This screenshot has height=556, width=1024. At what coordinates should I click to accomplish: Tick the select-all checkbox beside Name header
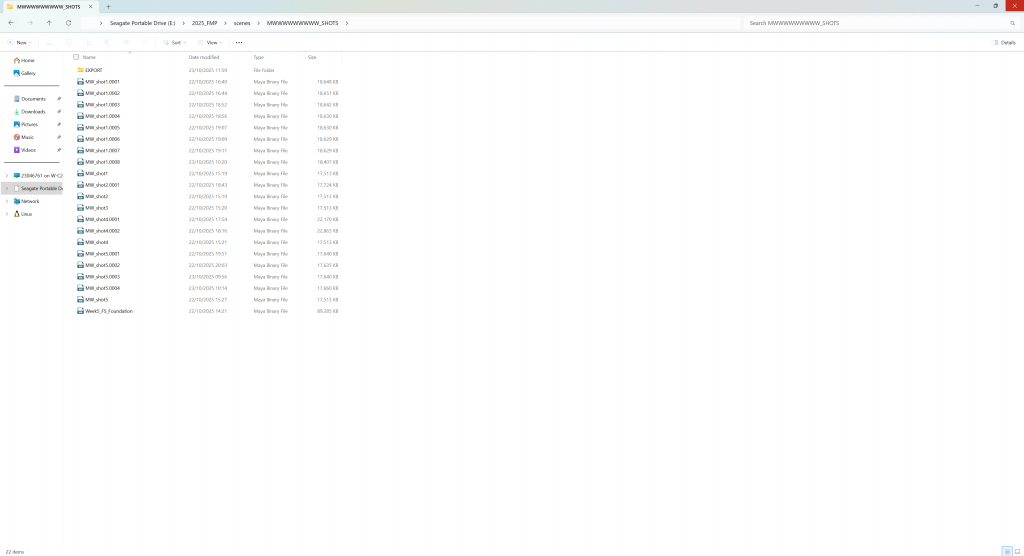[x=76, y=57]
